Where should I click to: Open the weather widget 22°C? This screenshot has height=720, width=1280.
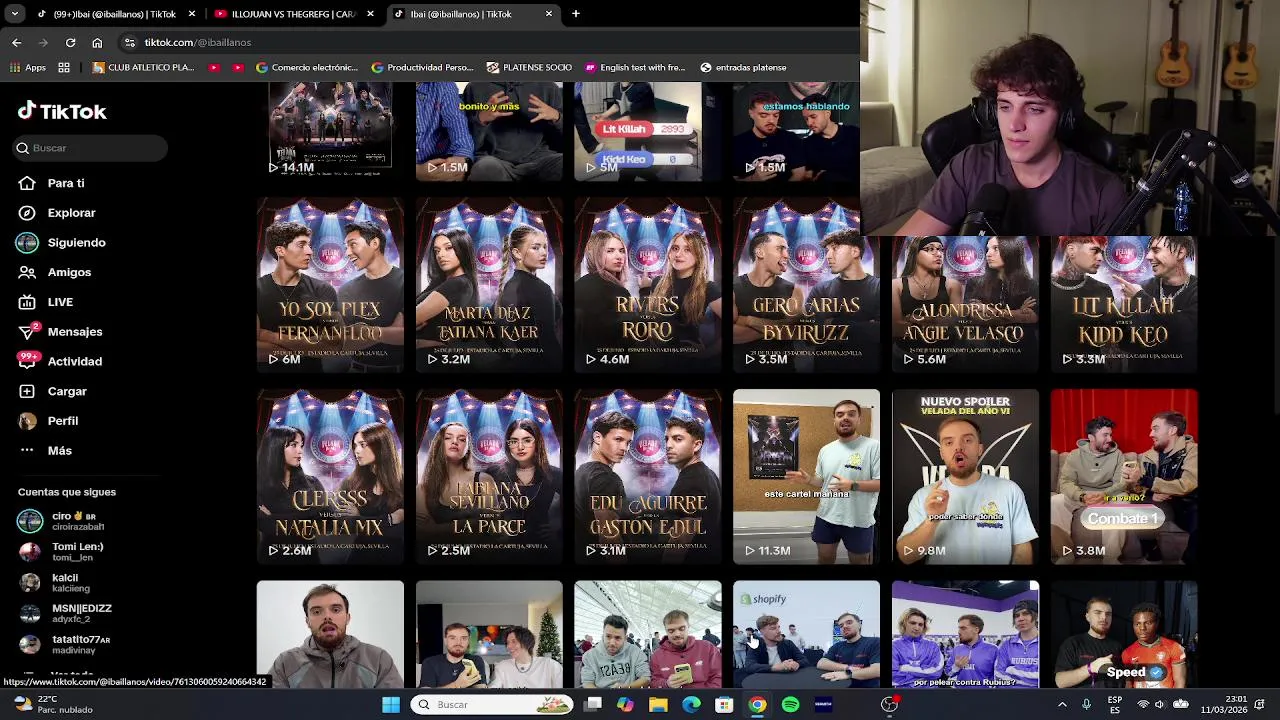click(52, 704)
